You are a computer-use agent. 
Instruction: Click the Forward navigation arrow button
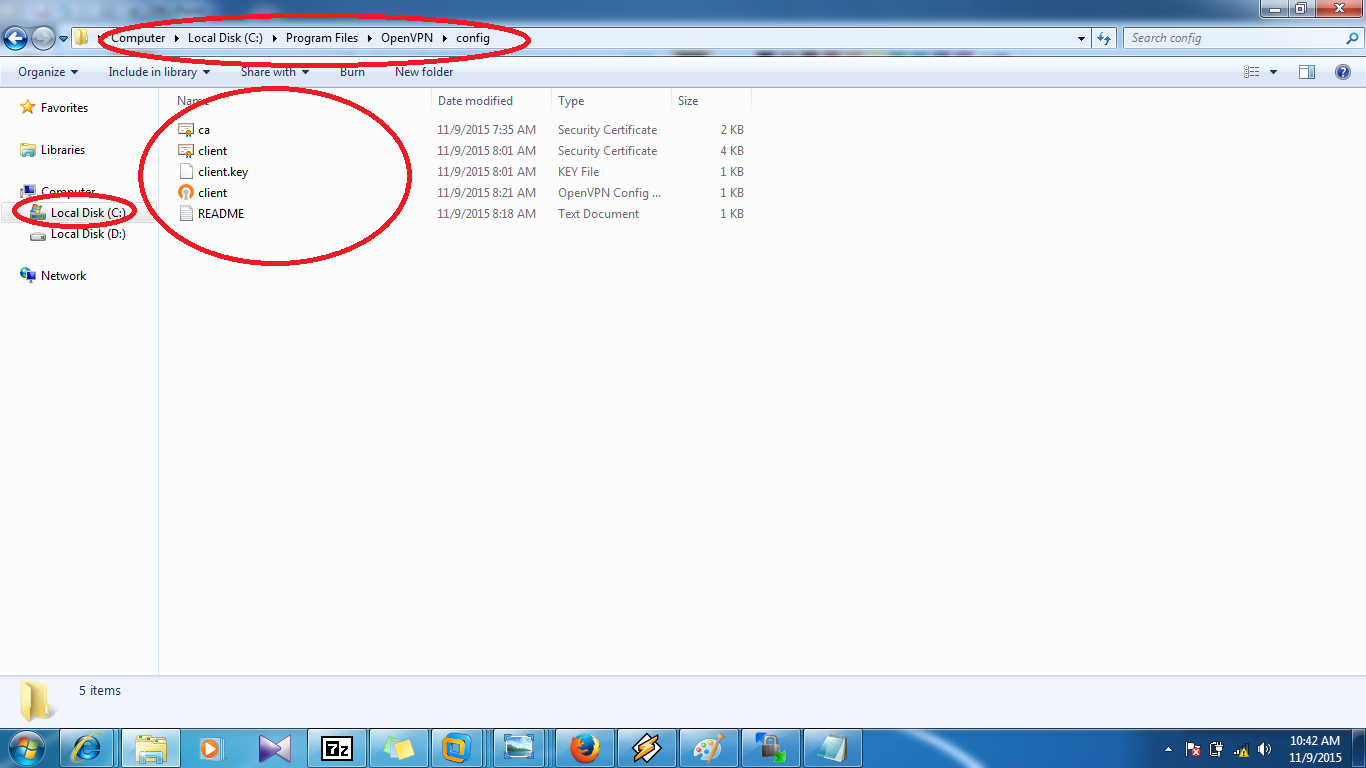[x=43, y=38]
